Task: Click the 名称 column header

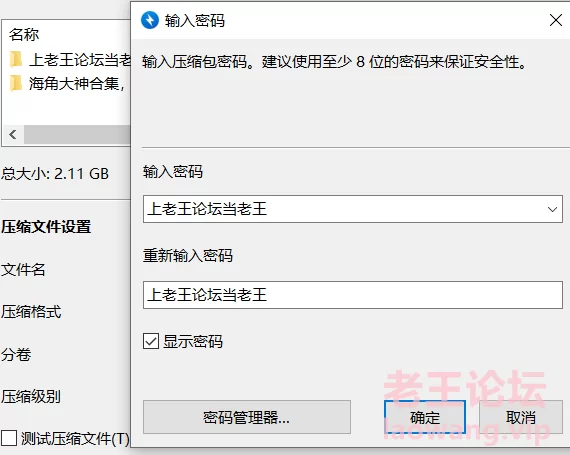Action: click(x=24, y=35)
